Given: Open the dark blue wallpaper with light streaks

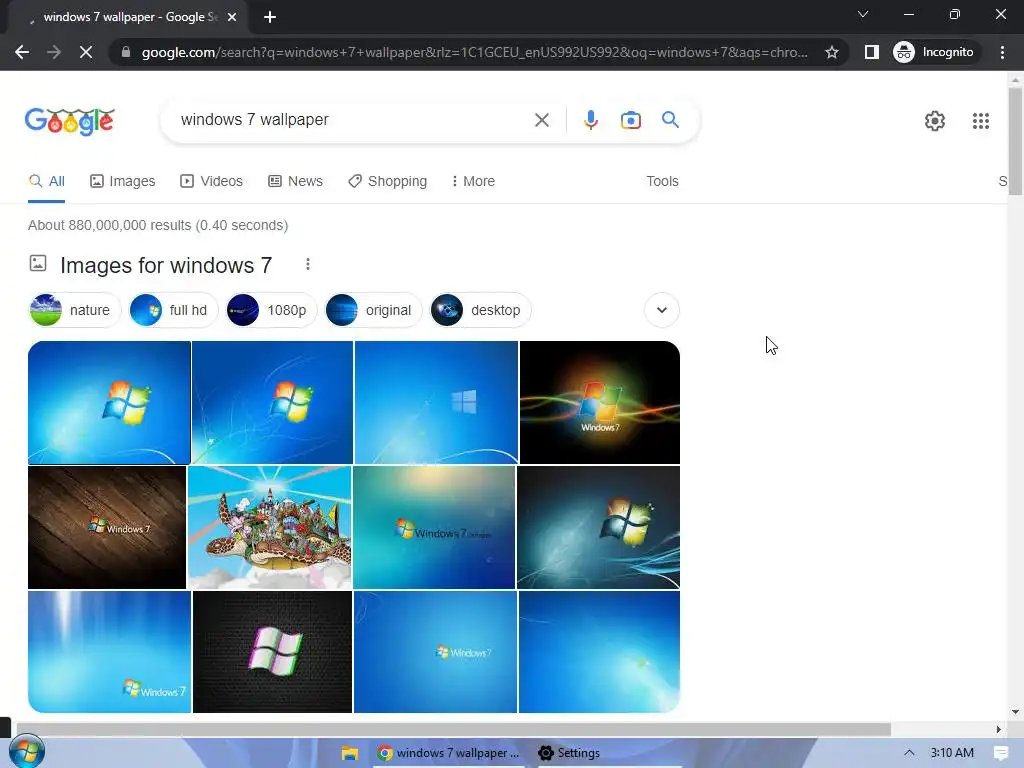Looking at the screenshot, I should [x=598, y=527].
